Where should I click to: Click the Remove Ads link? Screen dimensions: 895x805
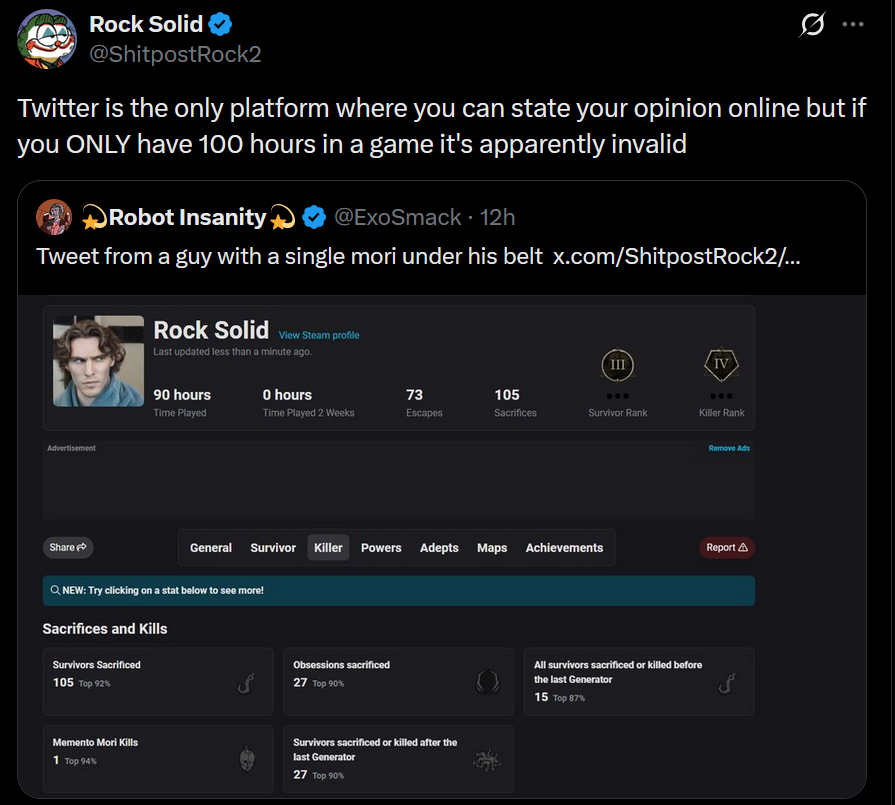pyautogui.click(x=729, y=448)
